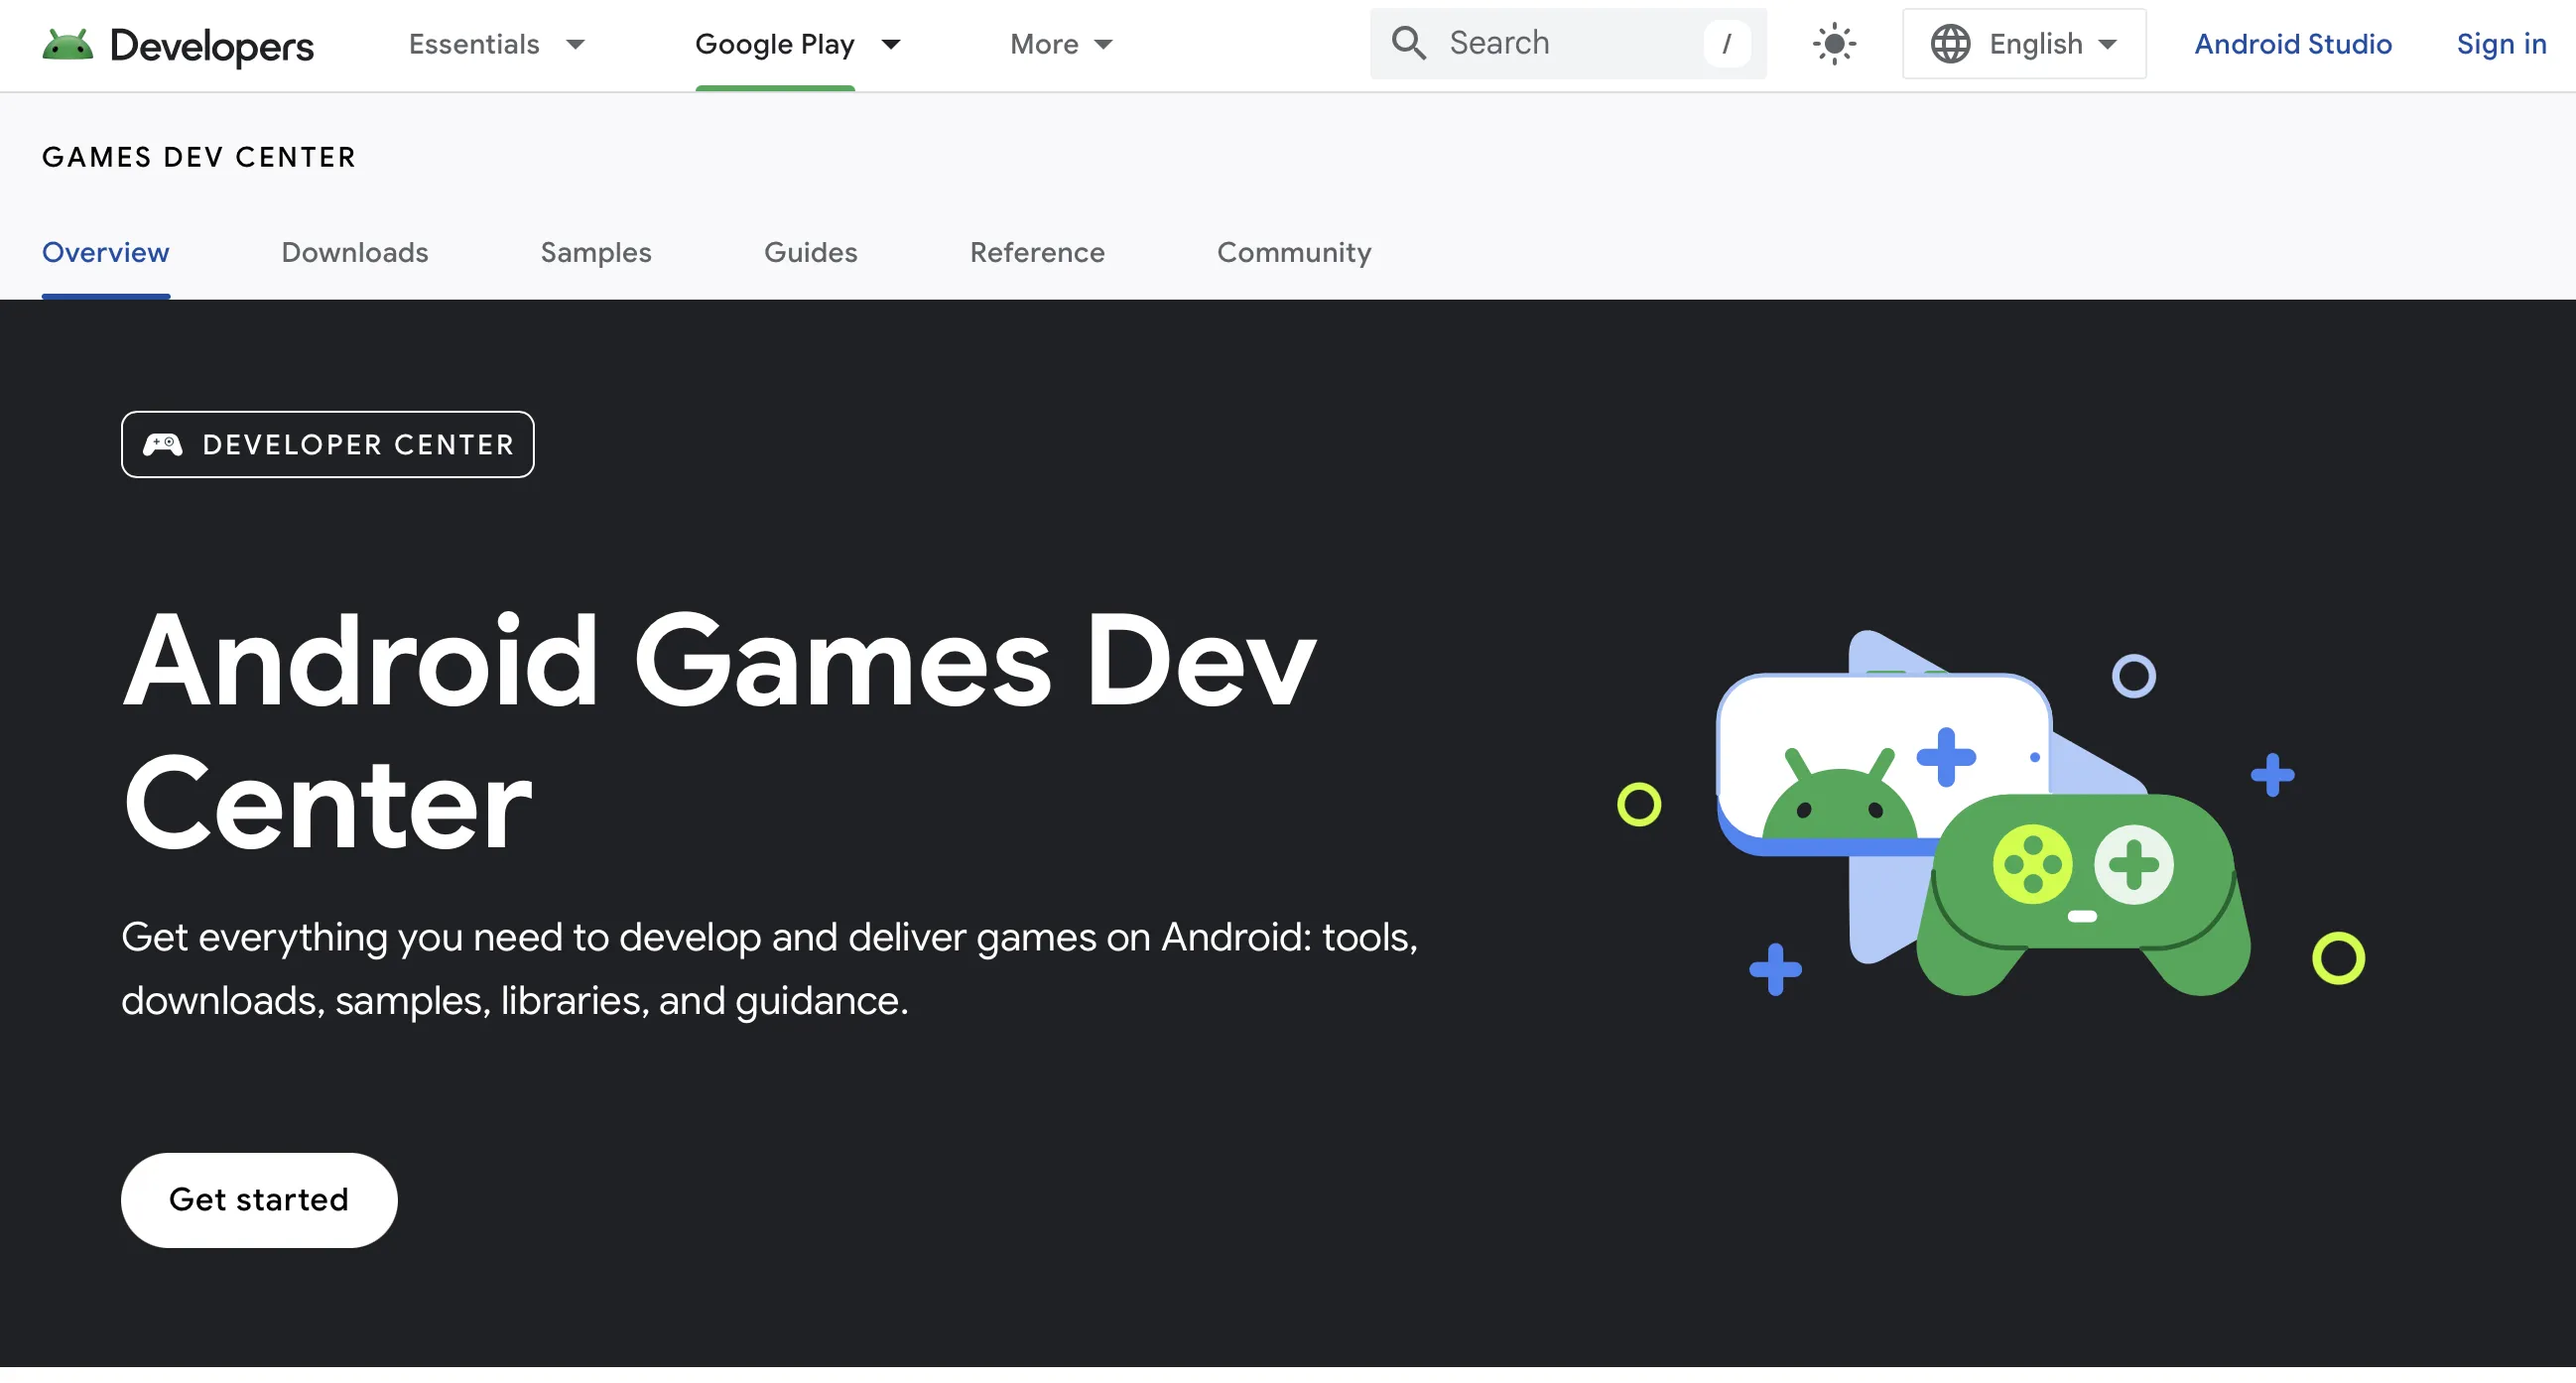Click the keyboard shortcut slash indicator in search
This screenshot has width=2576, height=1383.
pyautogui.click(x=1727, y=43)
